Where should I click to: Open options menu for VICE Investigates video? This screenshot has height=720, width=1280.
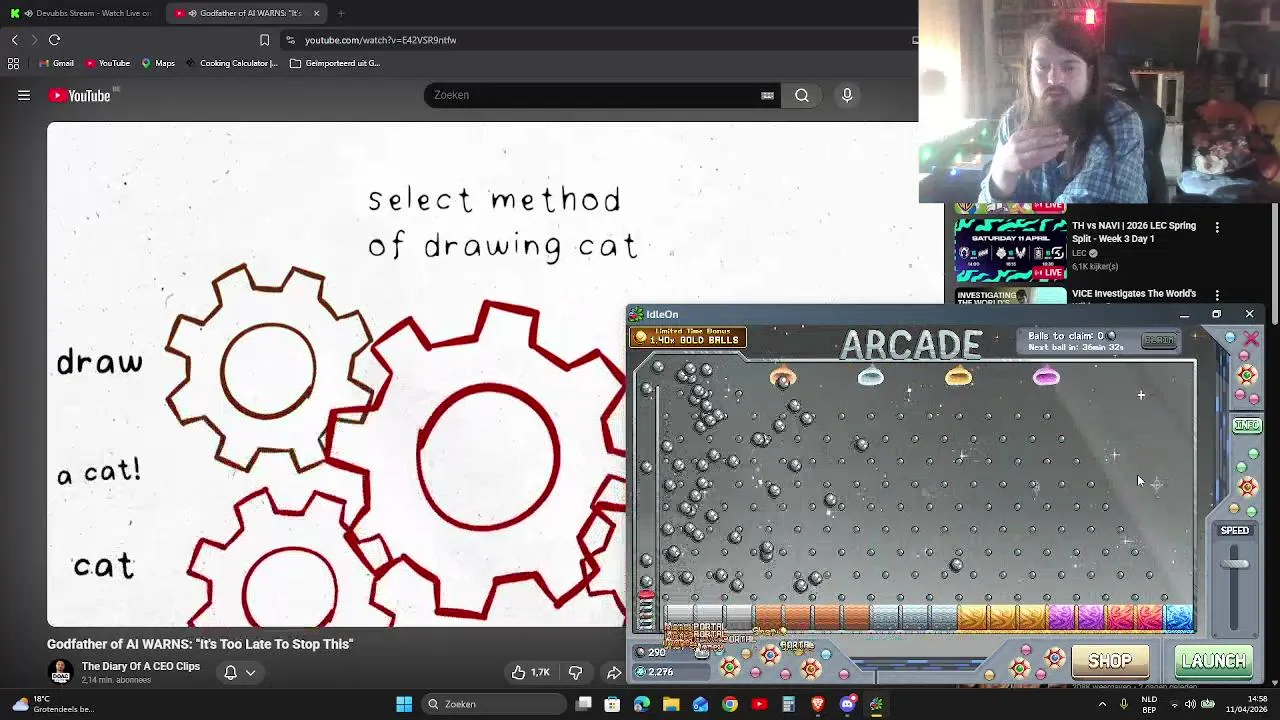click(x=1217, y=295)
